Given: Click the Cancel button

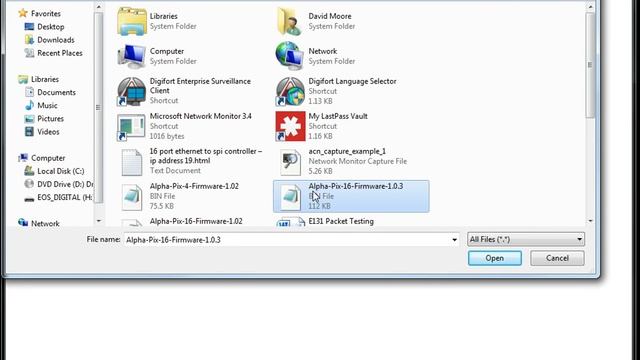Looking at the screenshot, I should click(x=557, y=258).
